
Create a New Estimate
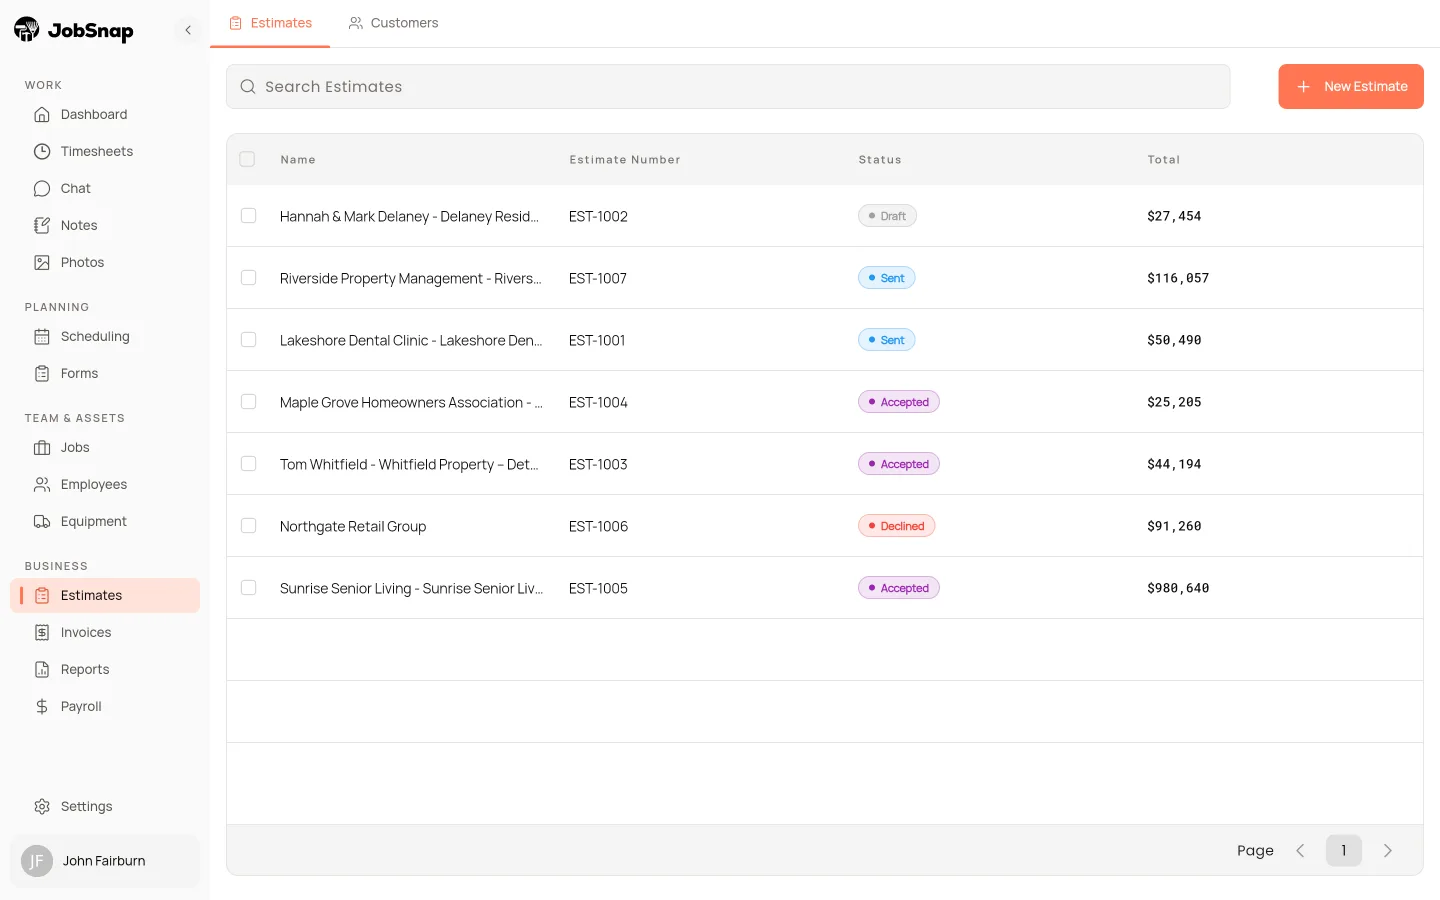(1351, 87)
